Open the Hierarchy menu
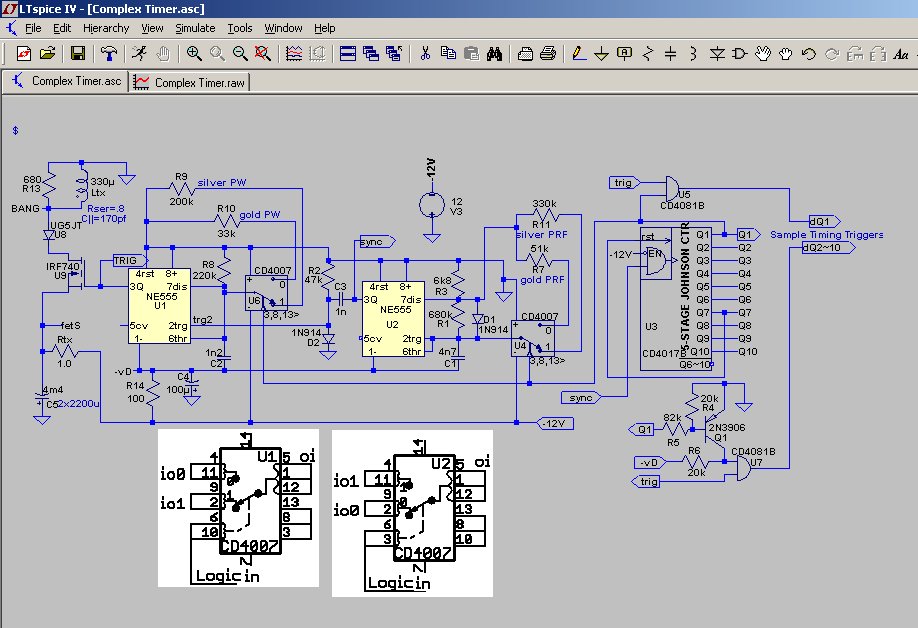 [106, 28]
